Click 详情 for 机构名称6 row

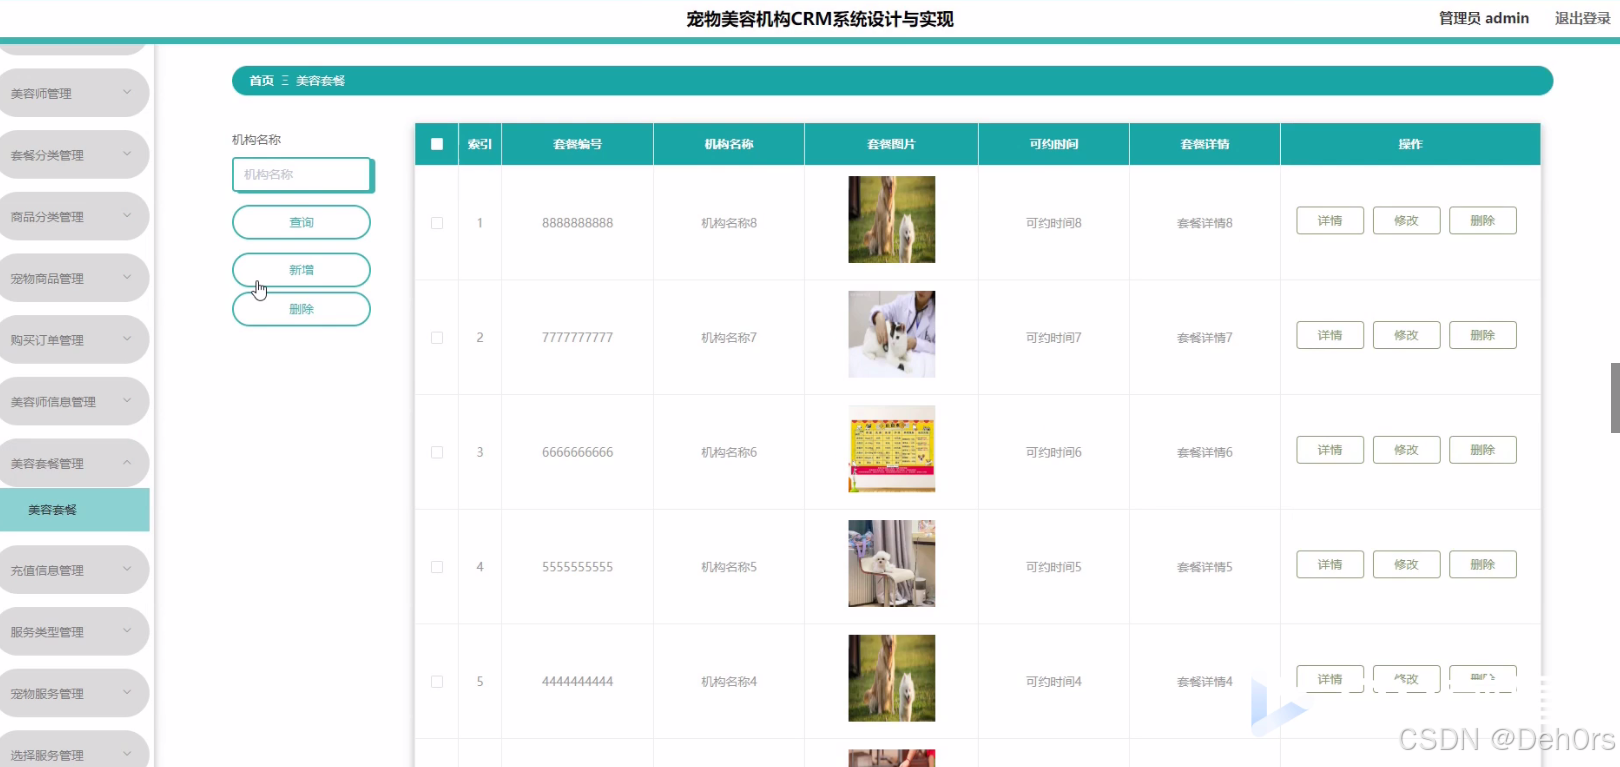(1330, 450)
